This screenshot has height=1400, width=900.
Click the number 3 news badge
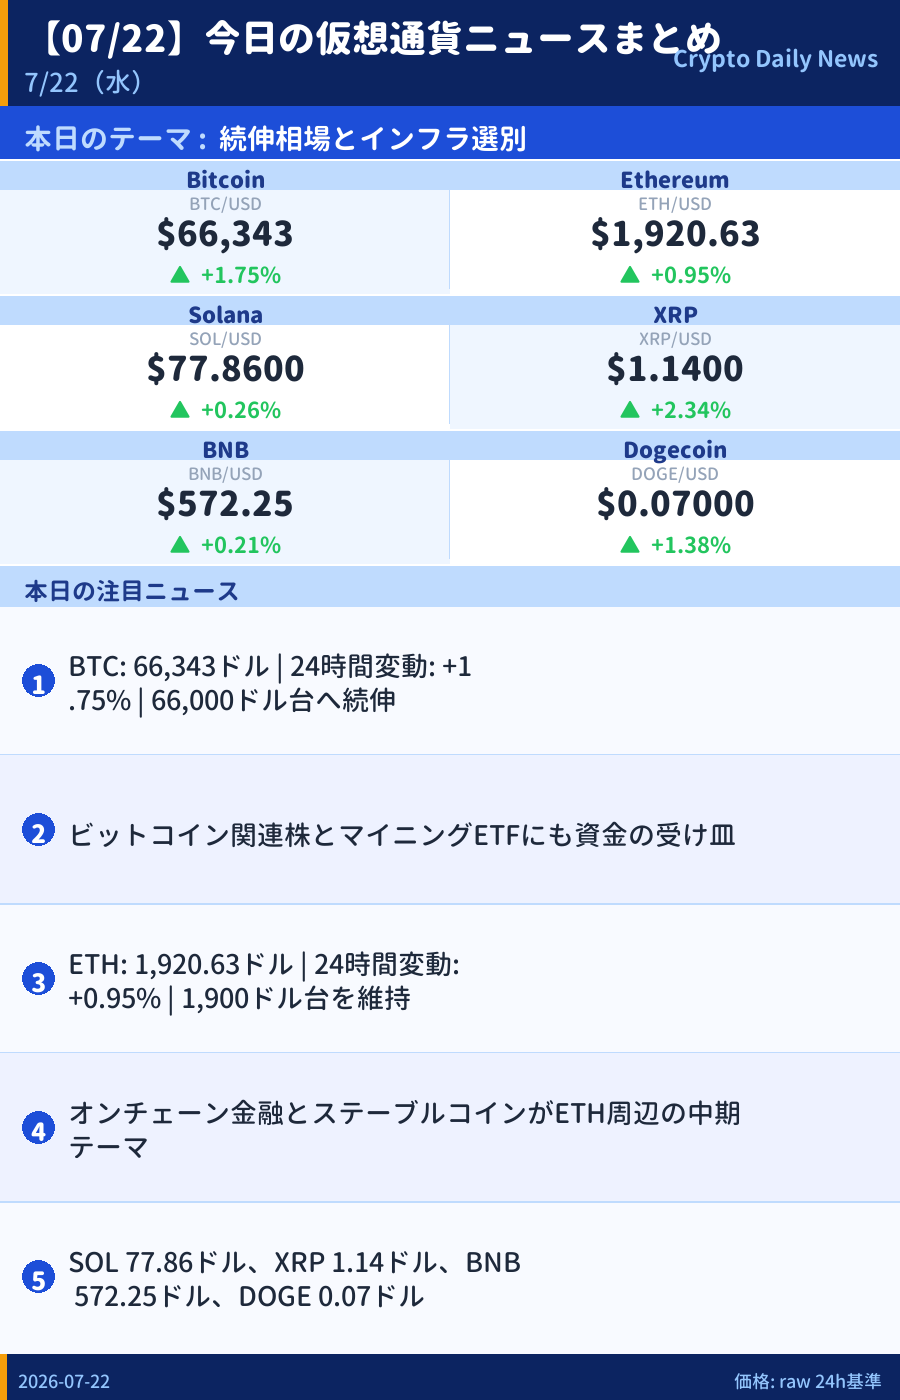[38, 980]
